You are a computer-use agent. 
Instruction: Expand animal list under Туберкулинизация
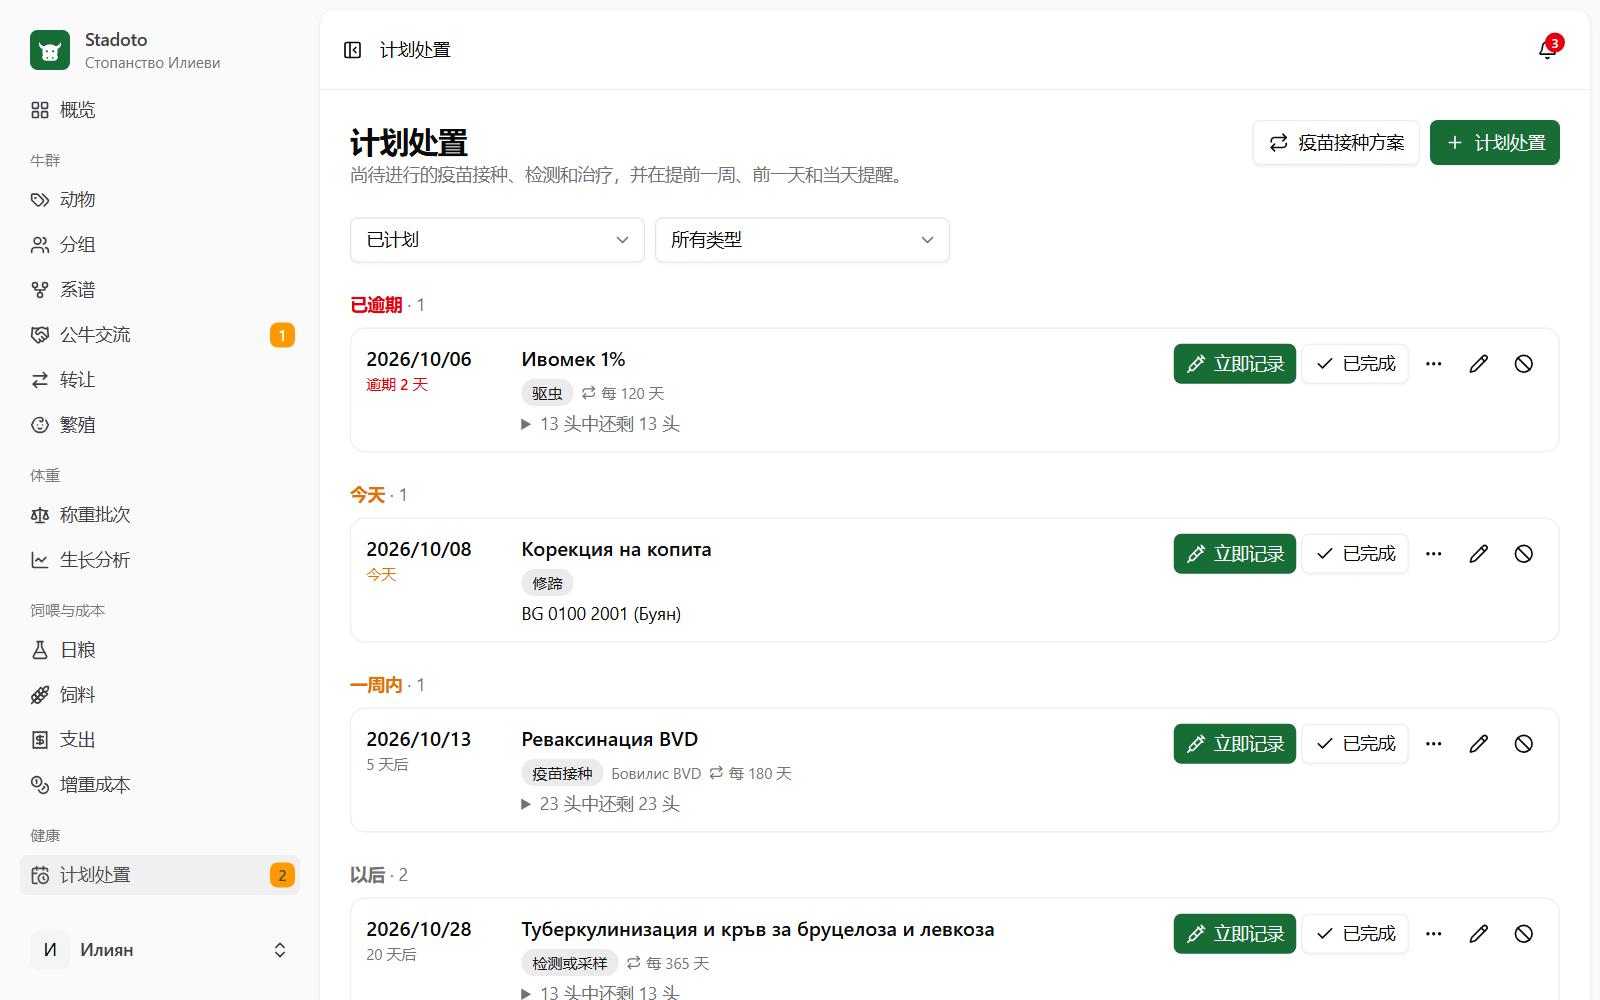[600, 992]
